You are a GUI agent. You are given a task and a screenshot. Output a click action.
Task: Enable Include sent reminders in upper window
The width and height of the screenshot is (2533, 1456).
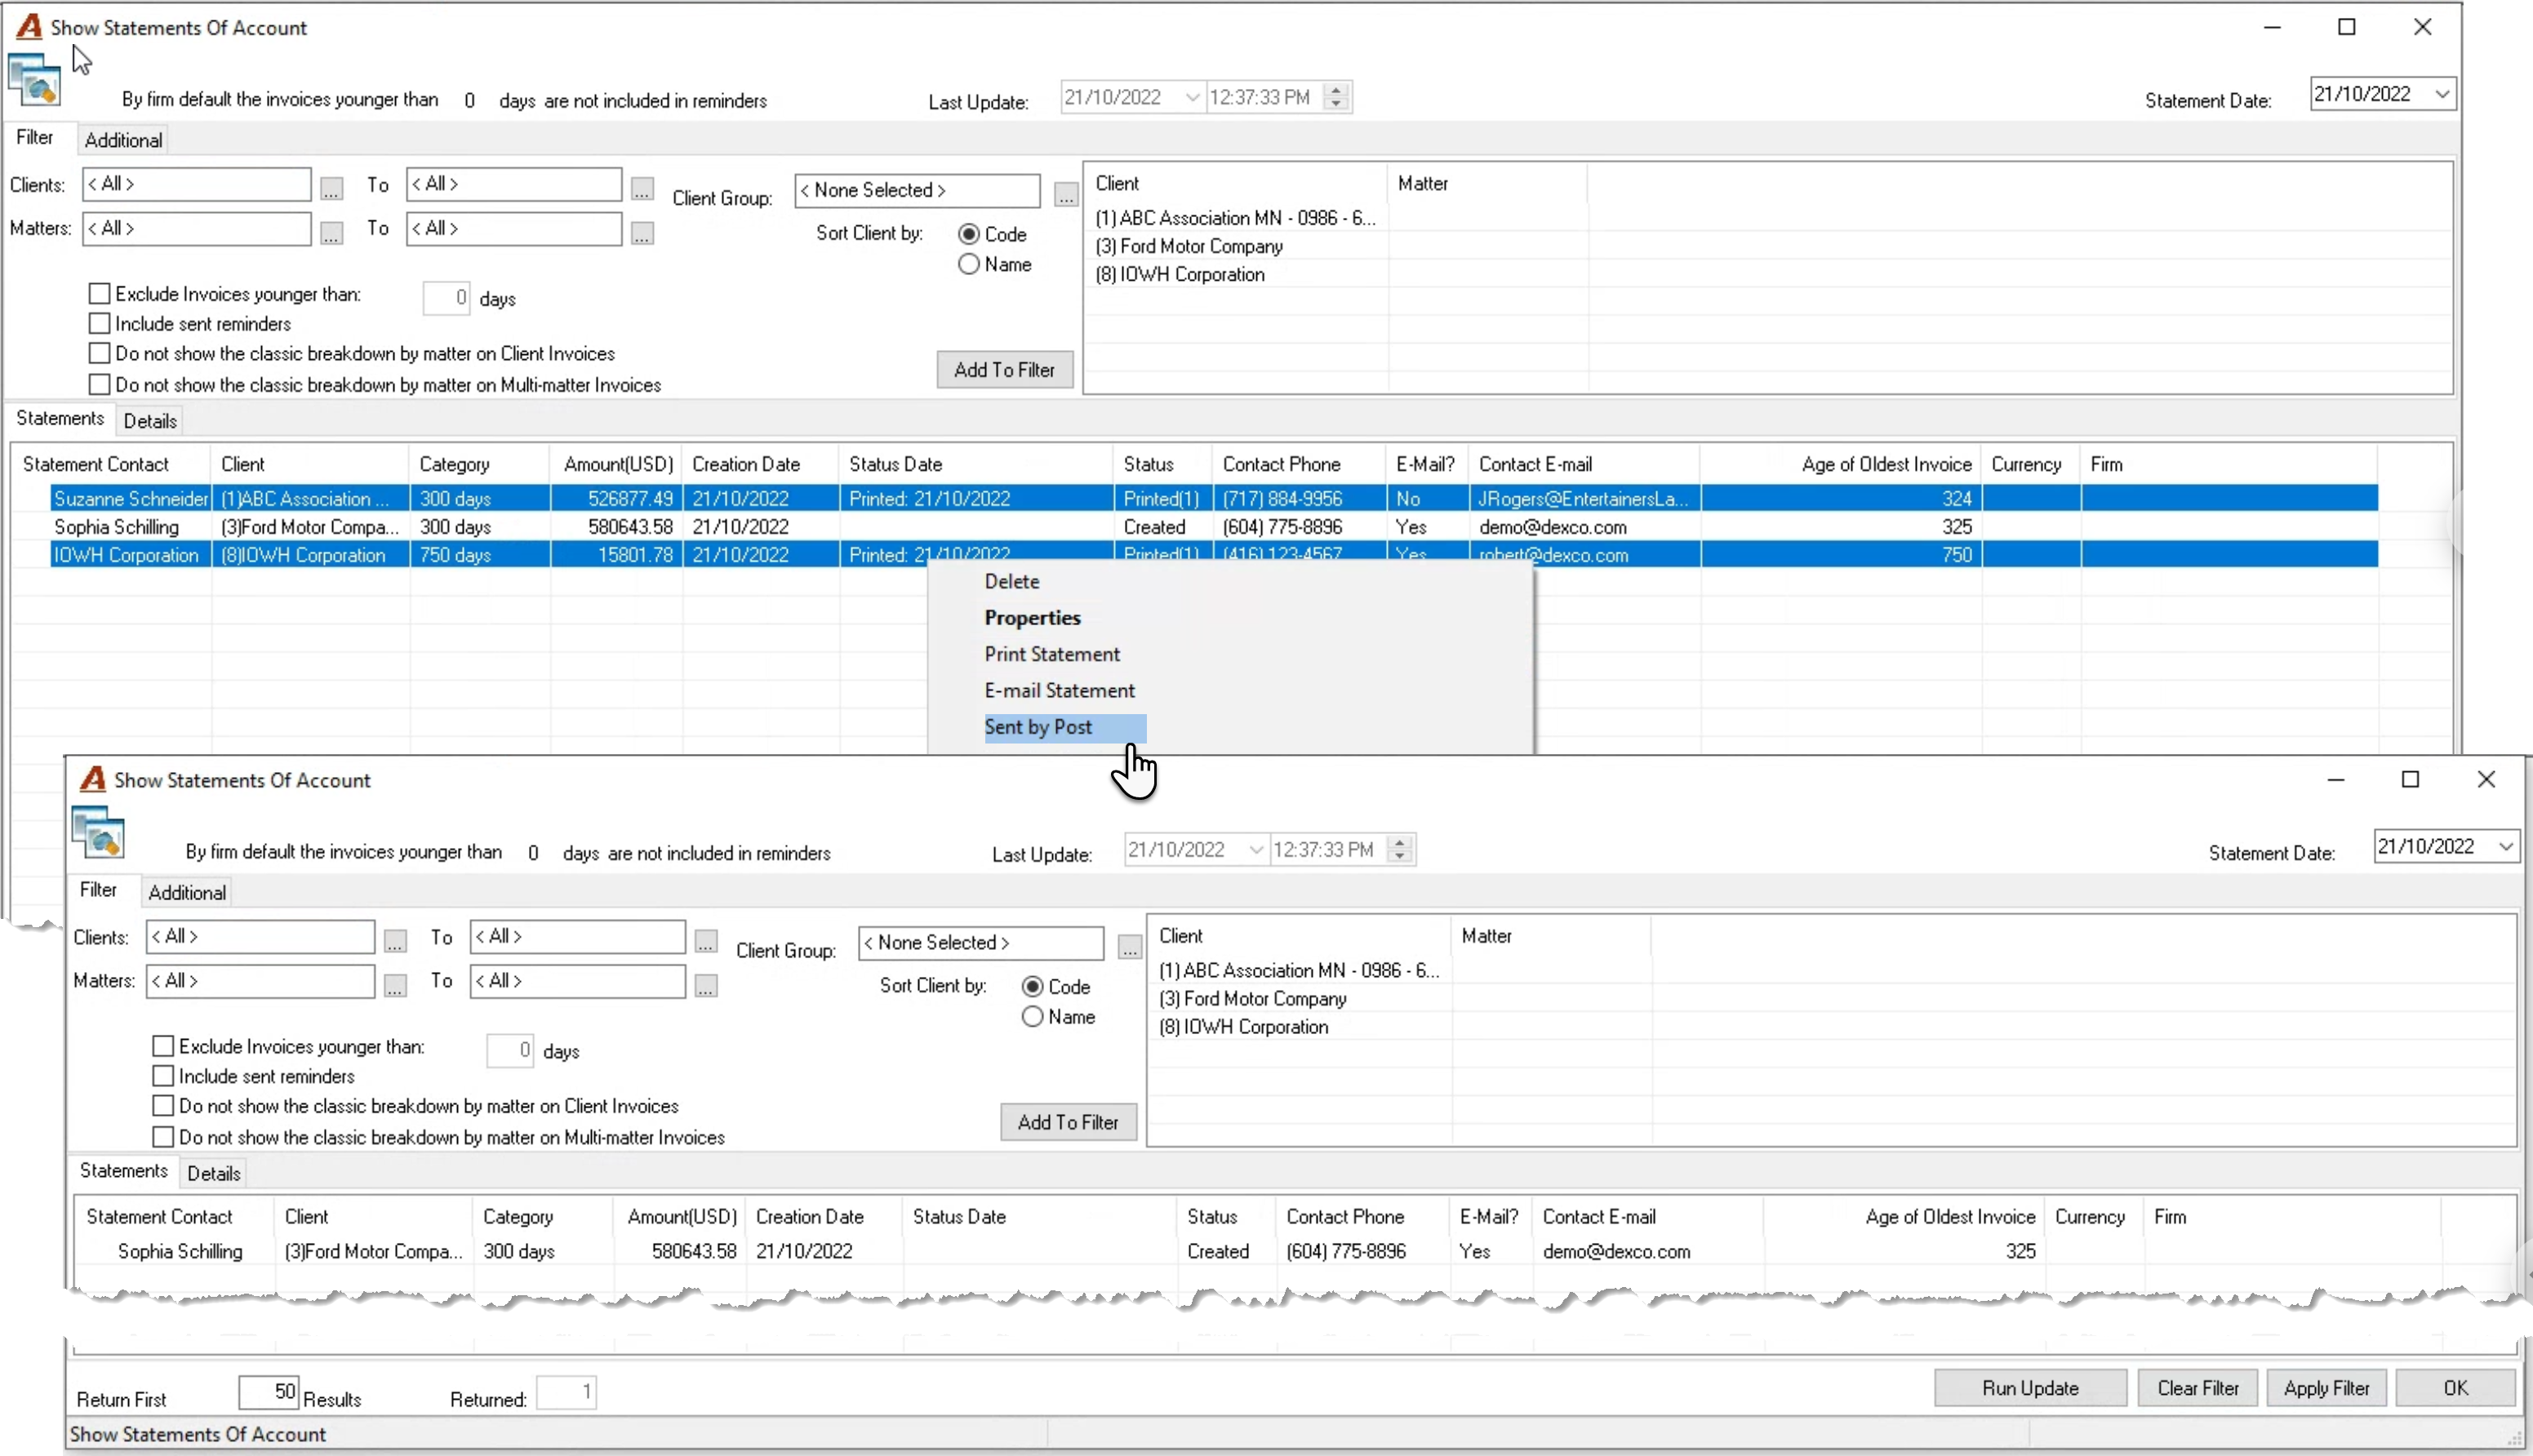pyautogui.click(x=99, y=324)
